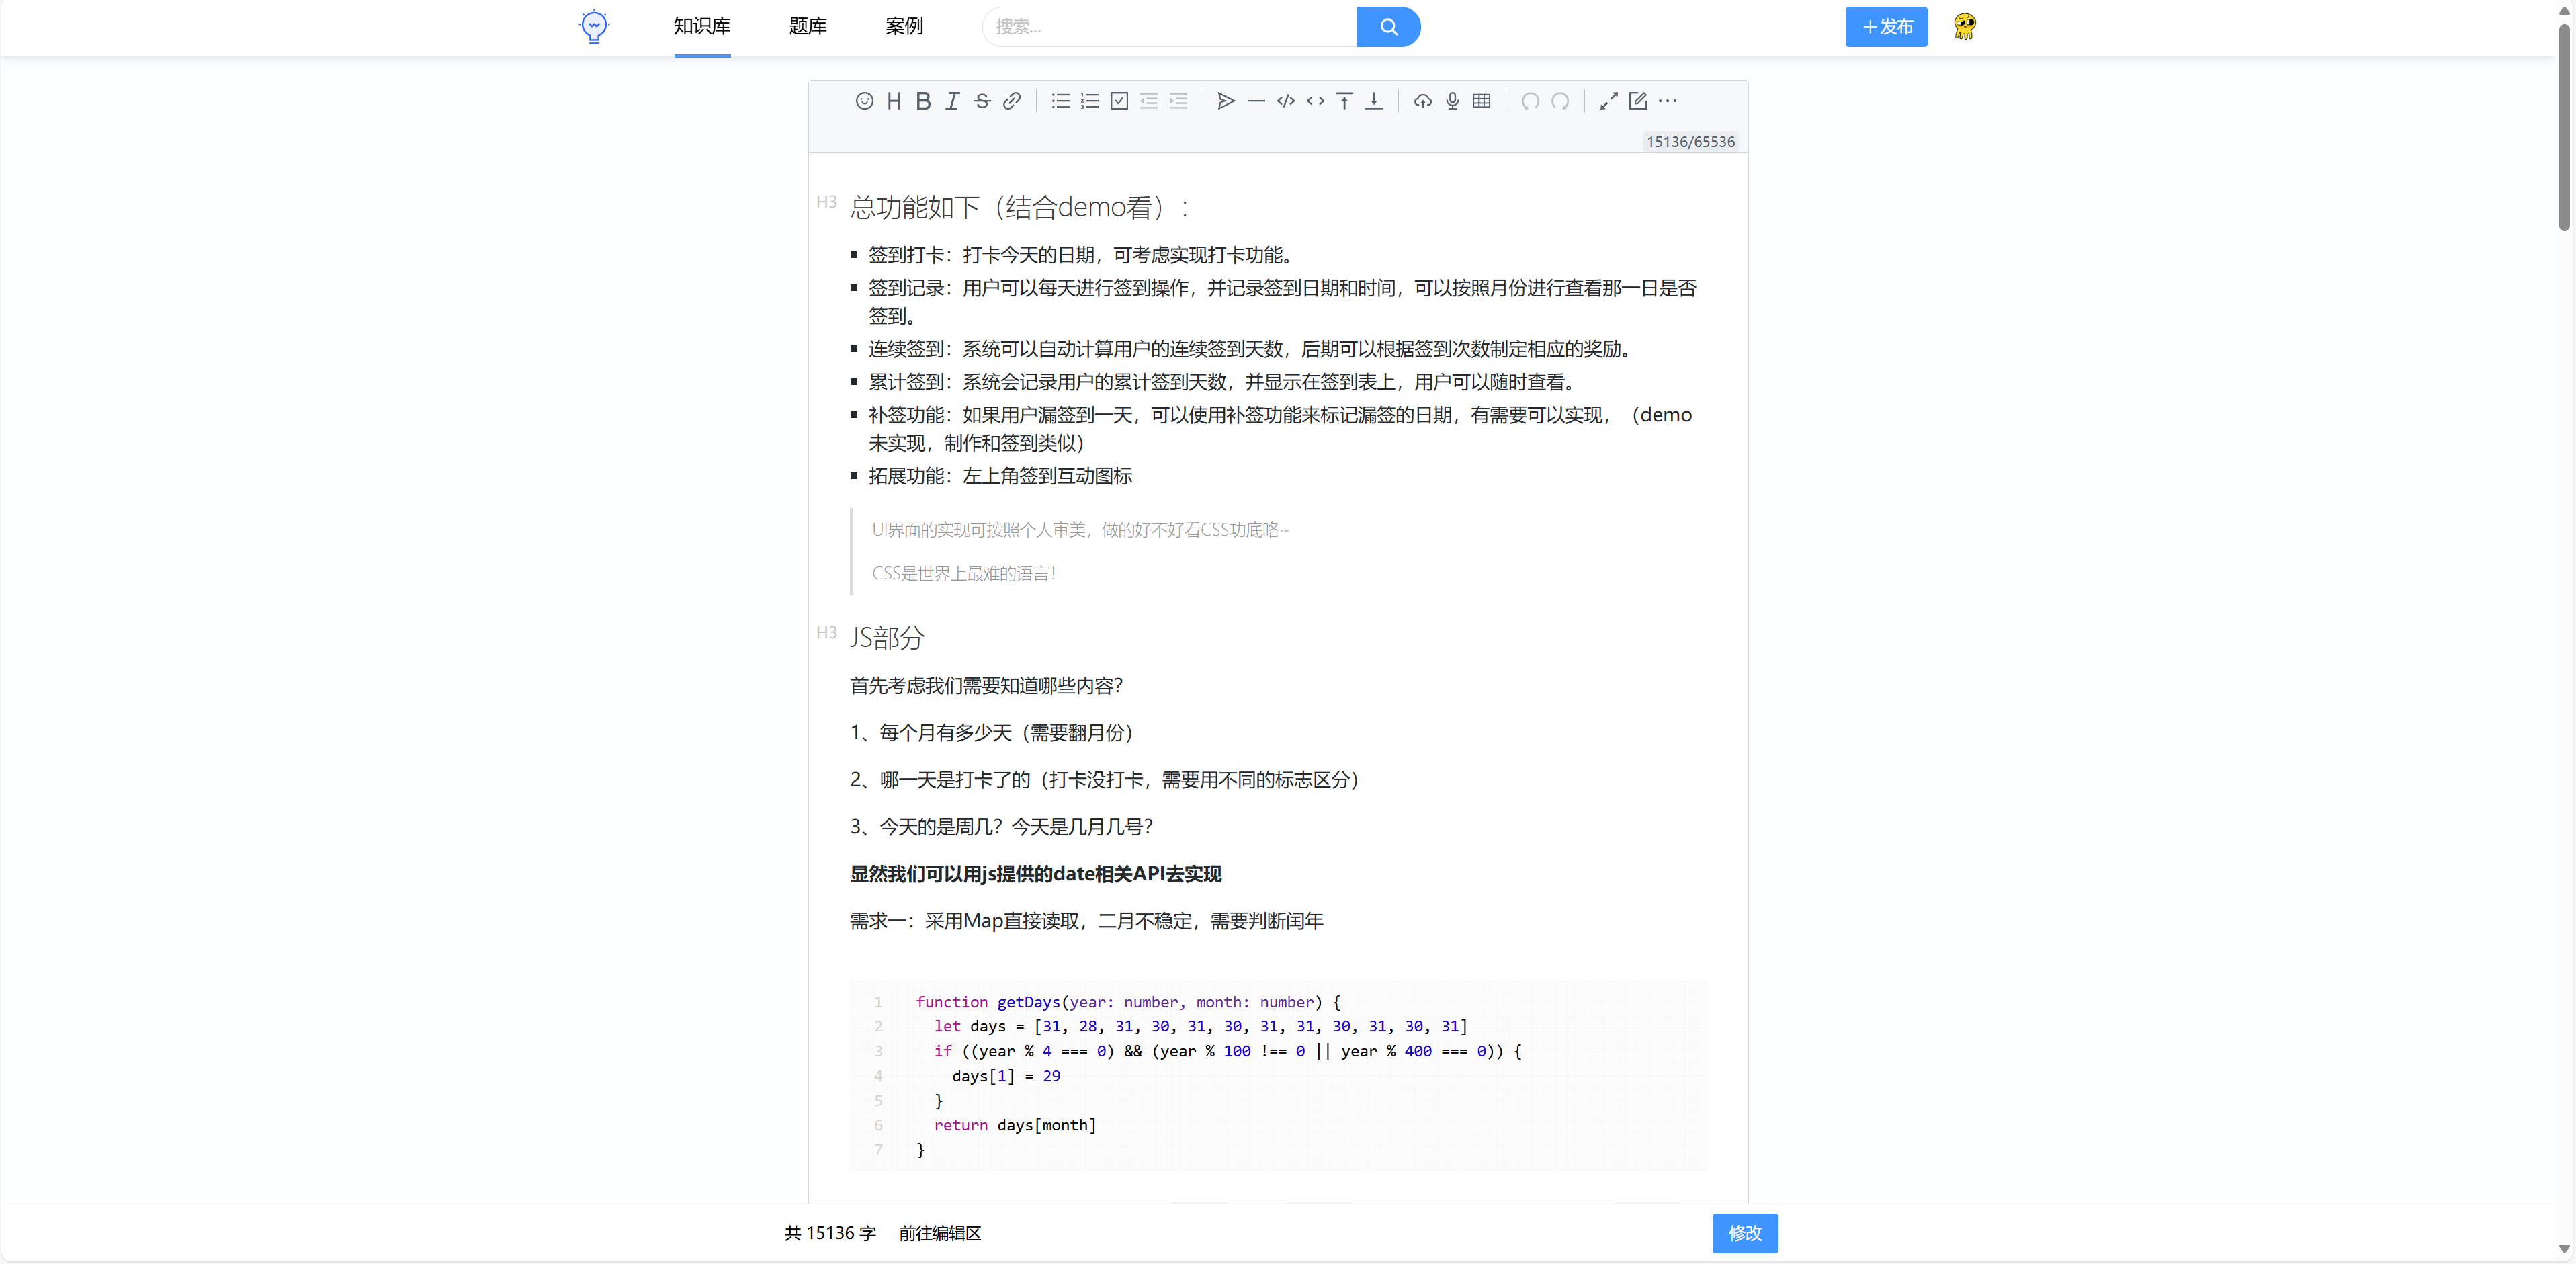This screenshot has height=1264, width=2576.
Task: Insert a table
Action: point(1481,101)
